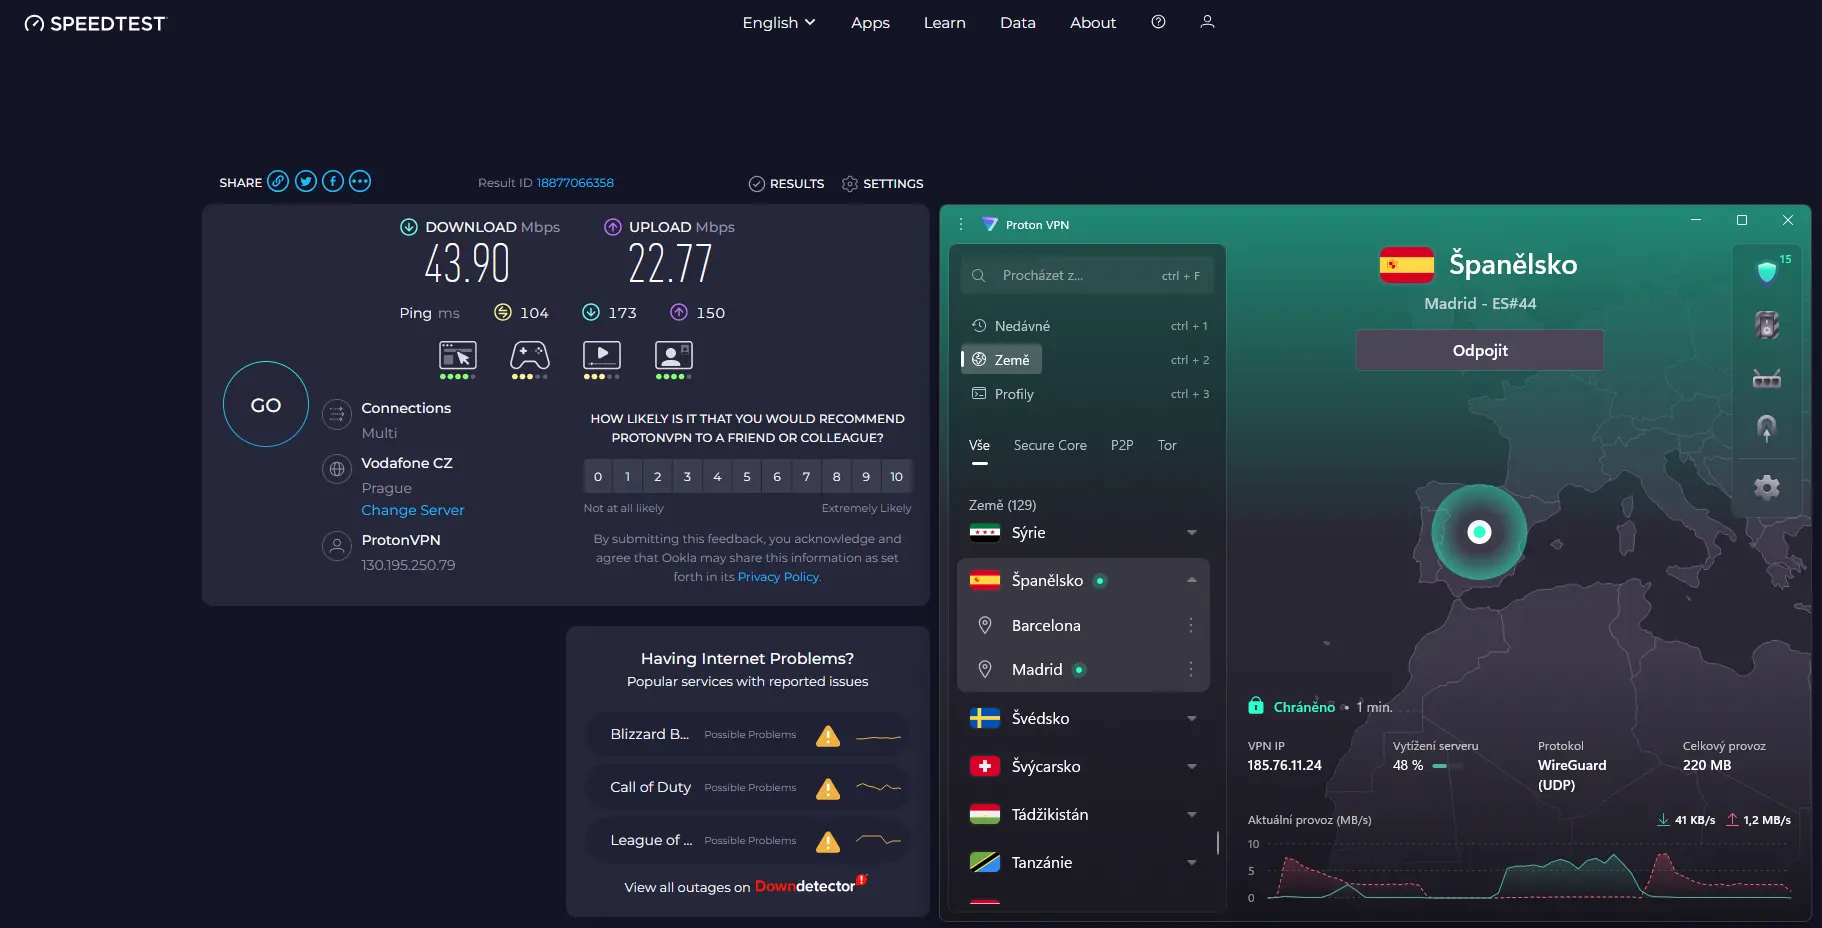Image resolution: width=1822 pixels, height=928 pixels.
Task: Share the Speedtest result on Twitter
Action: 305,181
